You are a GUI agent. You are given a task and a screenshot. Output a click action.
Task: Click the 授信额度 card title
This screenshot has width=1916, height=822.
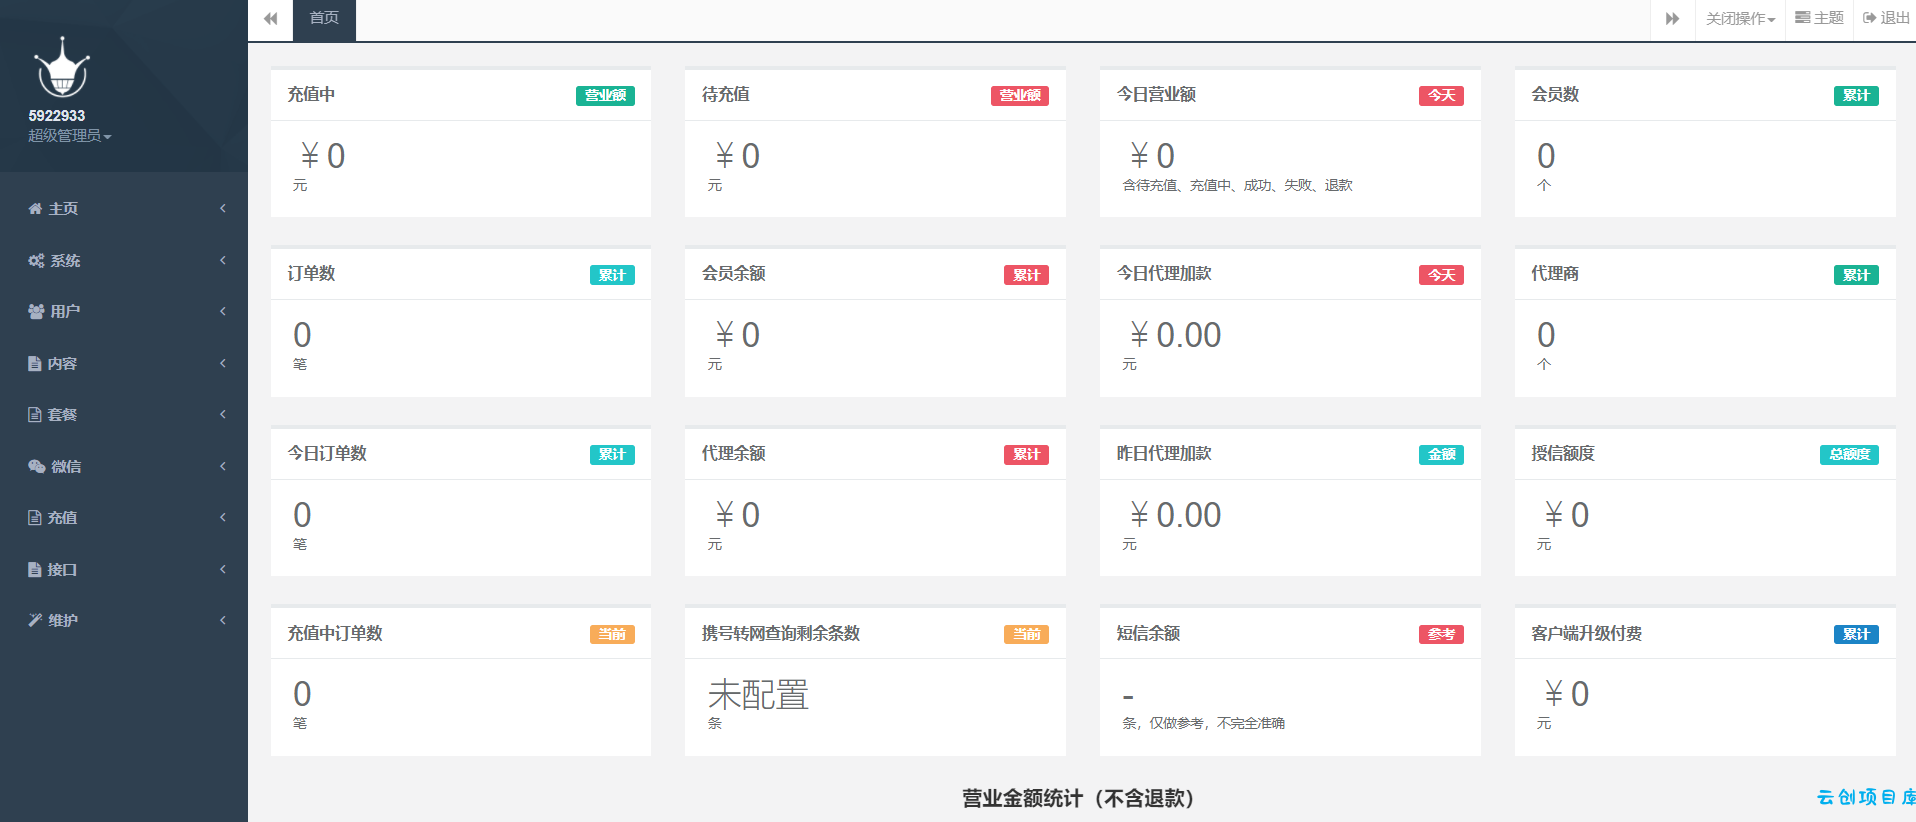pyautogui.click(x=1563, y=454)
